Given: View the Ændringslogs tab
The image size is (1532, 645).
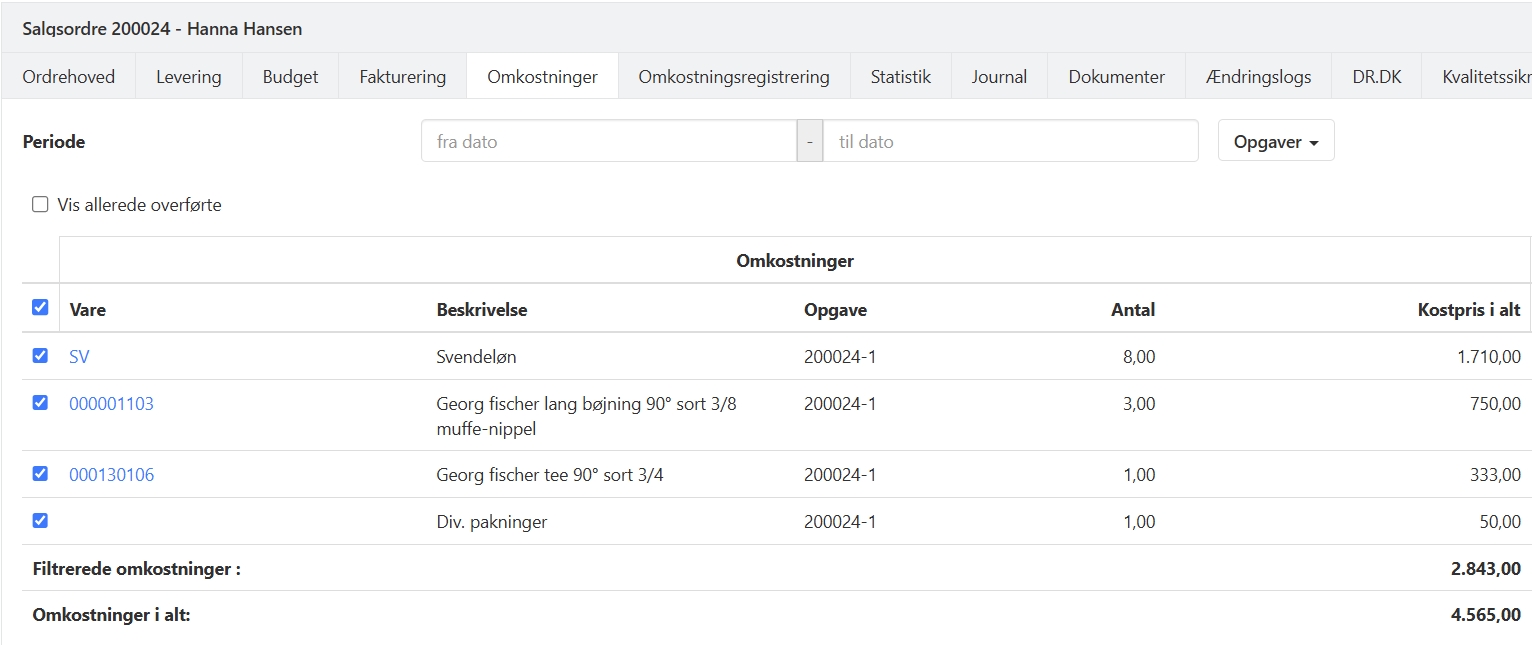Looking at the screenshot, I should [x=1258, y=77].
